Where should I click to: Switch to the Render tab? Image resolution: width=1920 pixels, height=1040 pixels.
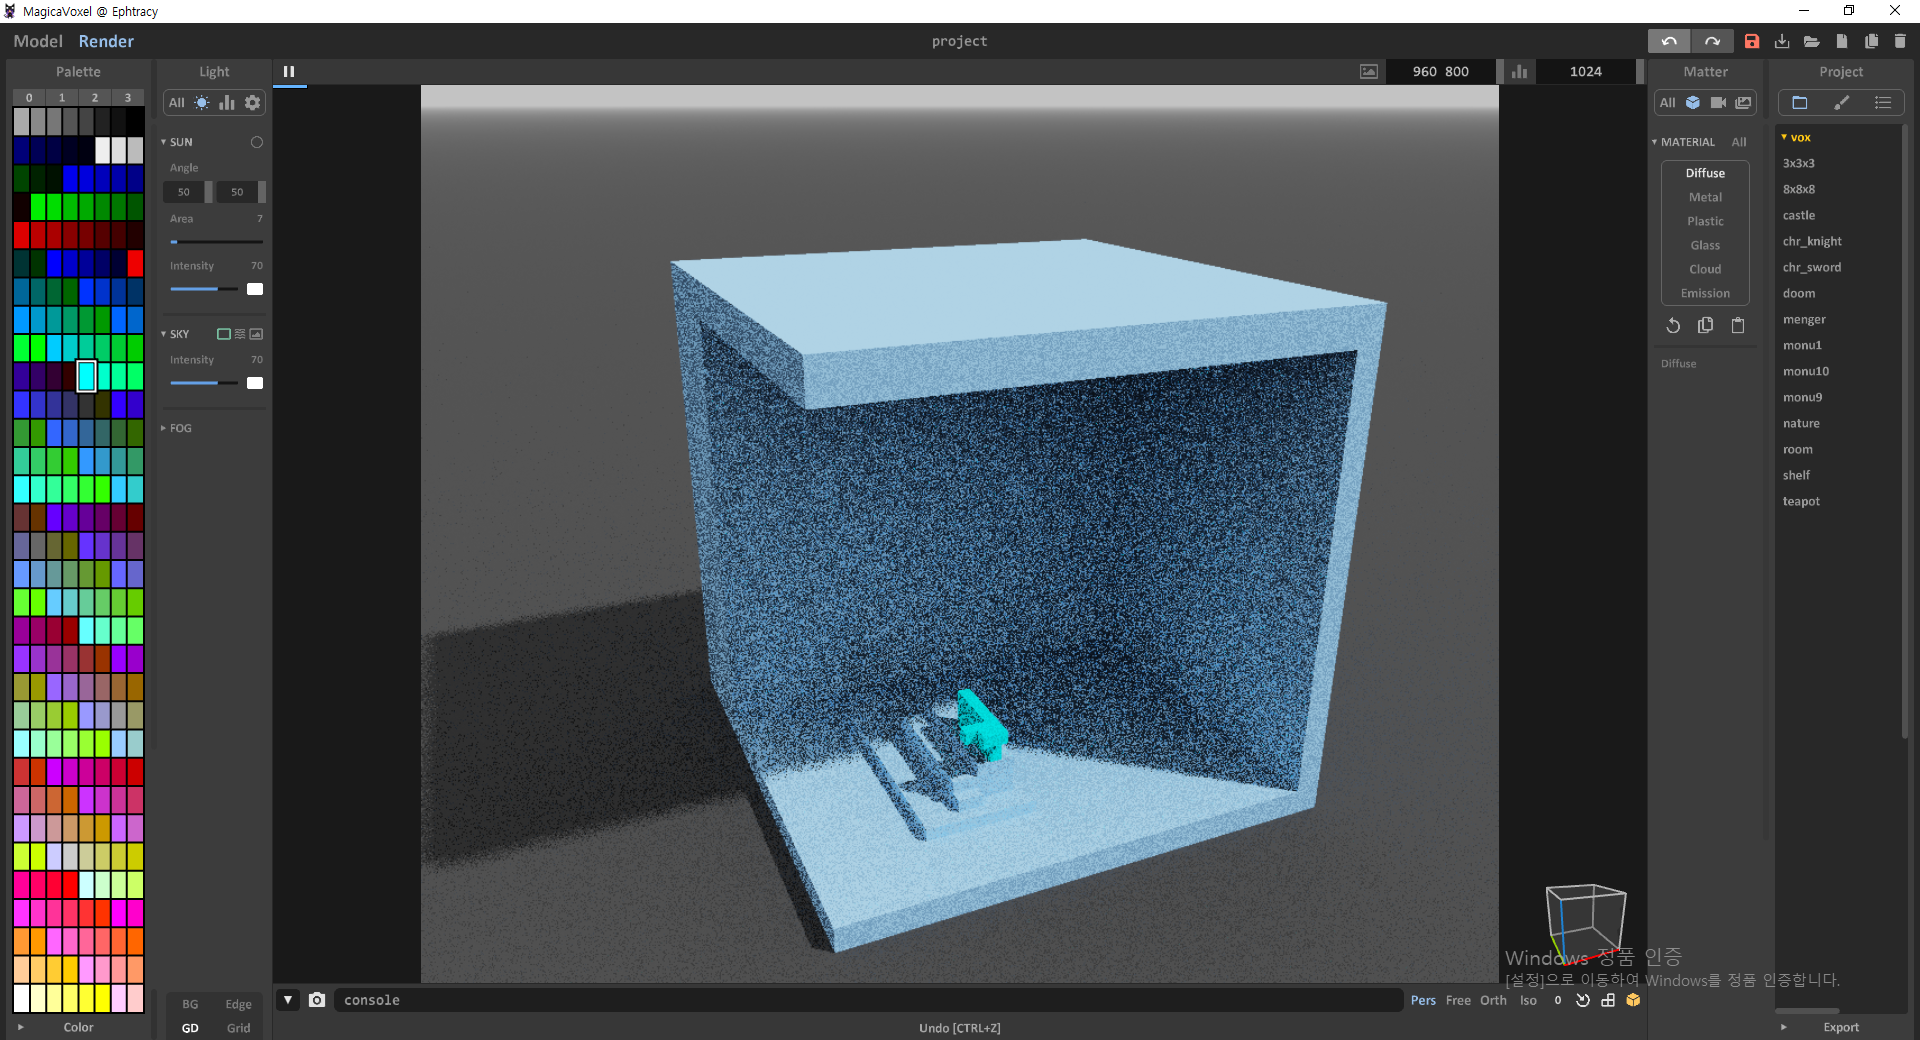tap(106, 41)
